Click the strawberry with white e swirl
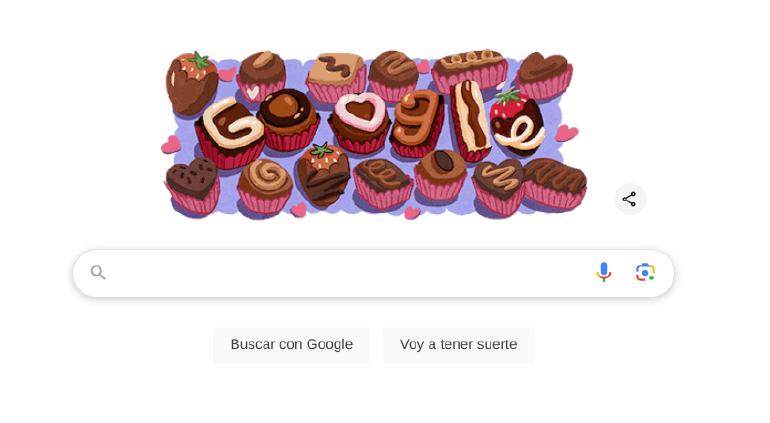The width and height of the screenshot is (770, 423). [x=517, y=122]
